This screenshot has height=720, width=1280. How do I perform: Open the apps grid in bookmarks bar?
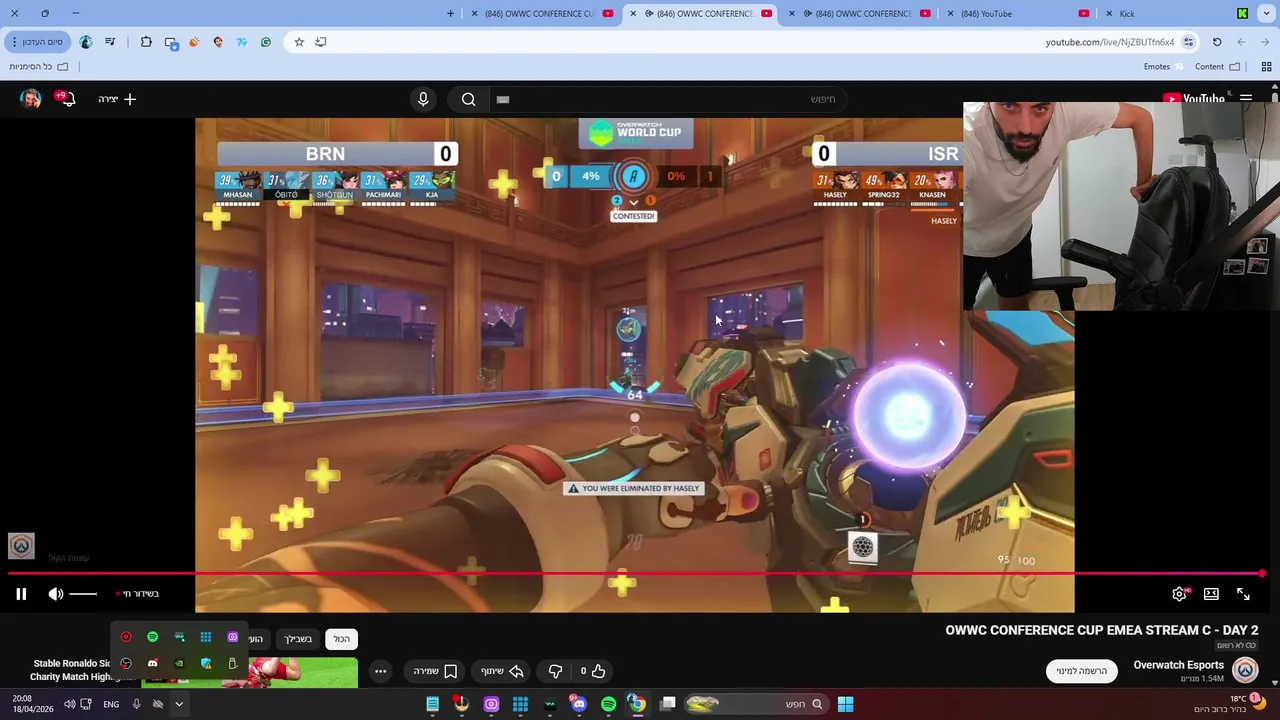[x=1266, y=67]
